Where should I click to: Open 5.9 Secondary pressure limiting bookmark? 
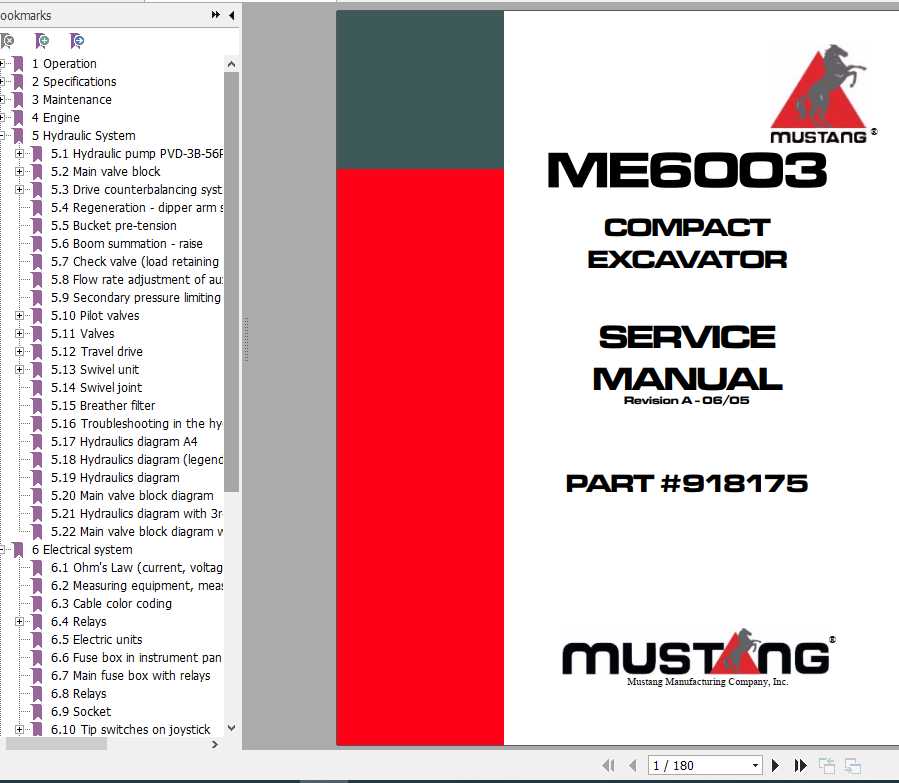coord(136,297)
